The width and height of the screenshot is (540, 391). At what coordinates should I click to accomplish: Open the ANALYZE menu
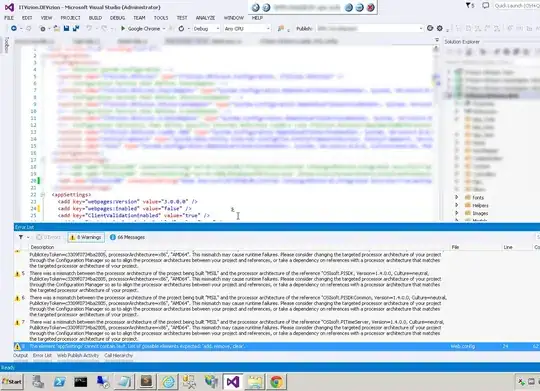[205, 18]
